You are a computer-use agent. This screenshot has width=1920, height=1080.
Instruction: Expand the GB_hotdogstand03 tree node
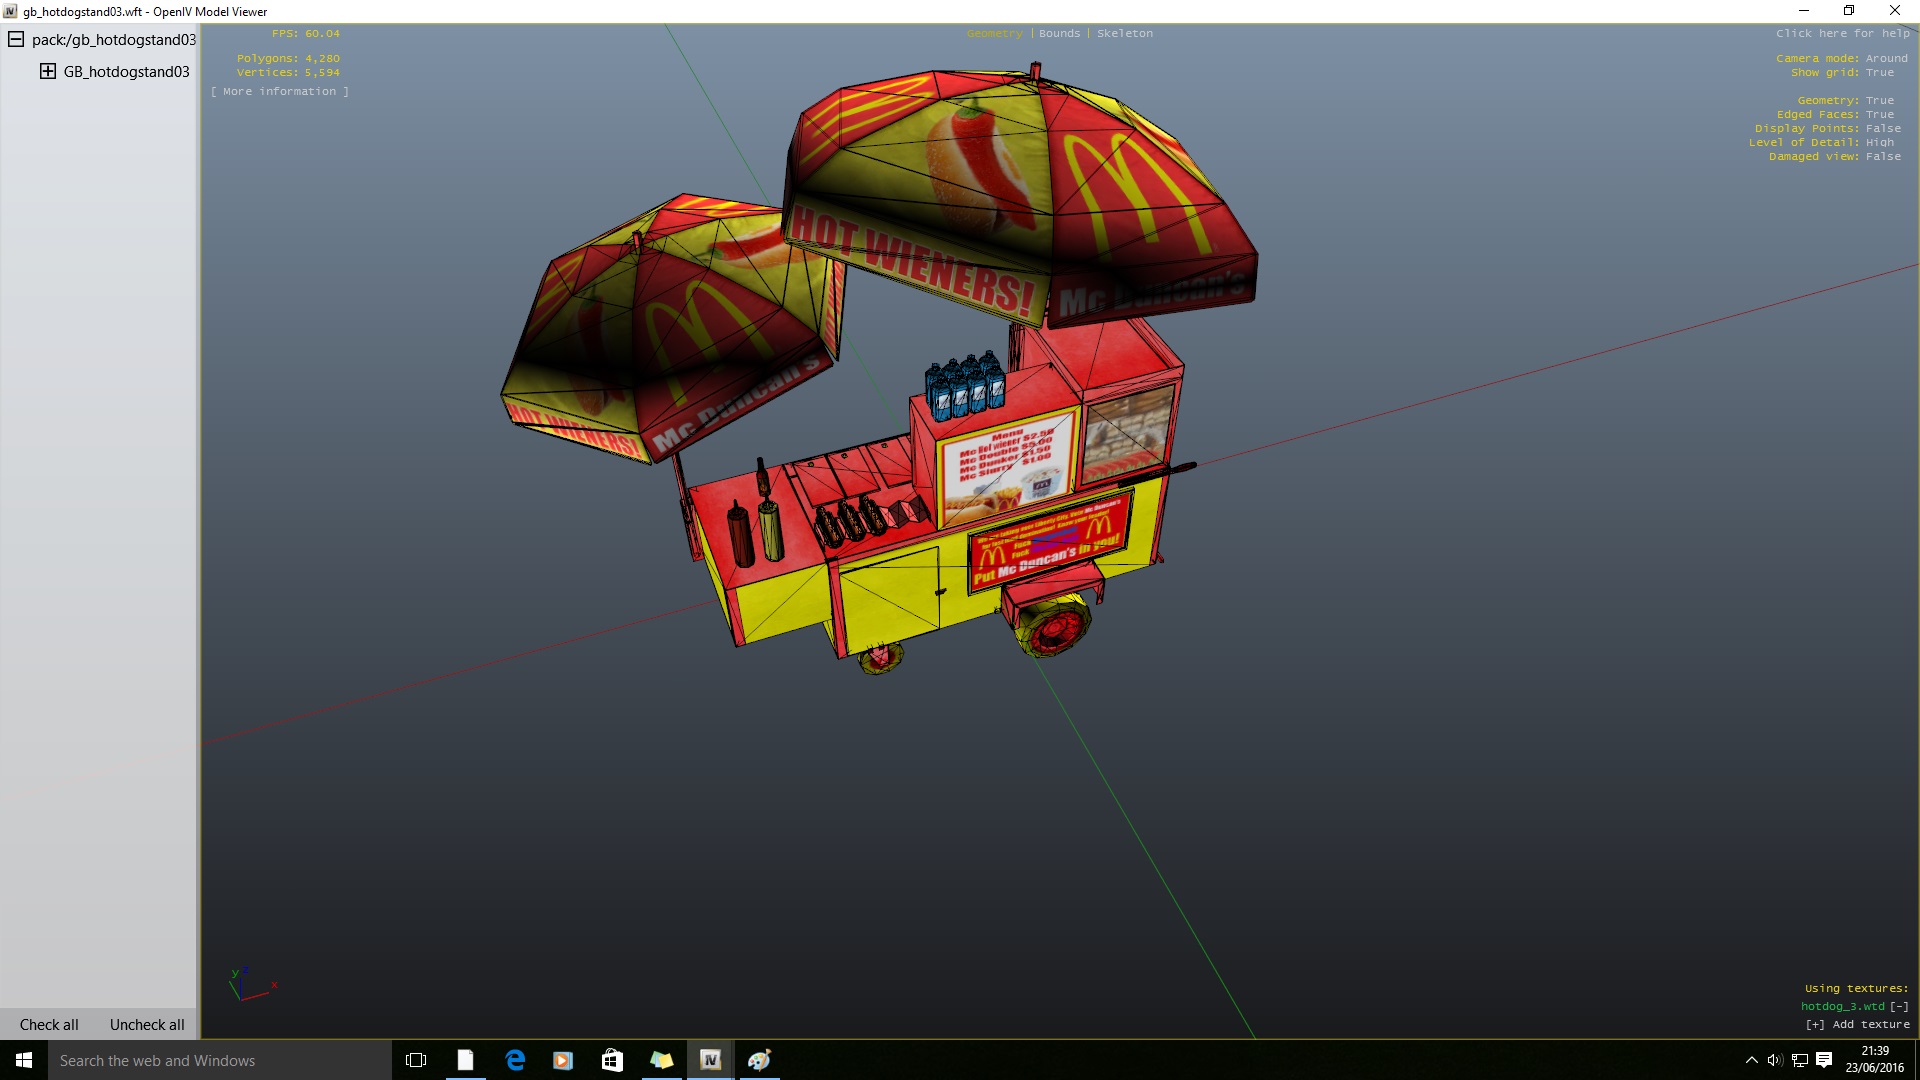tap(47, 71)
